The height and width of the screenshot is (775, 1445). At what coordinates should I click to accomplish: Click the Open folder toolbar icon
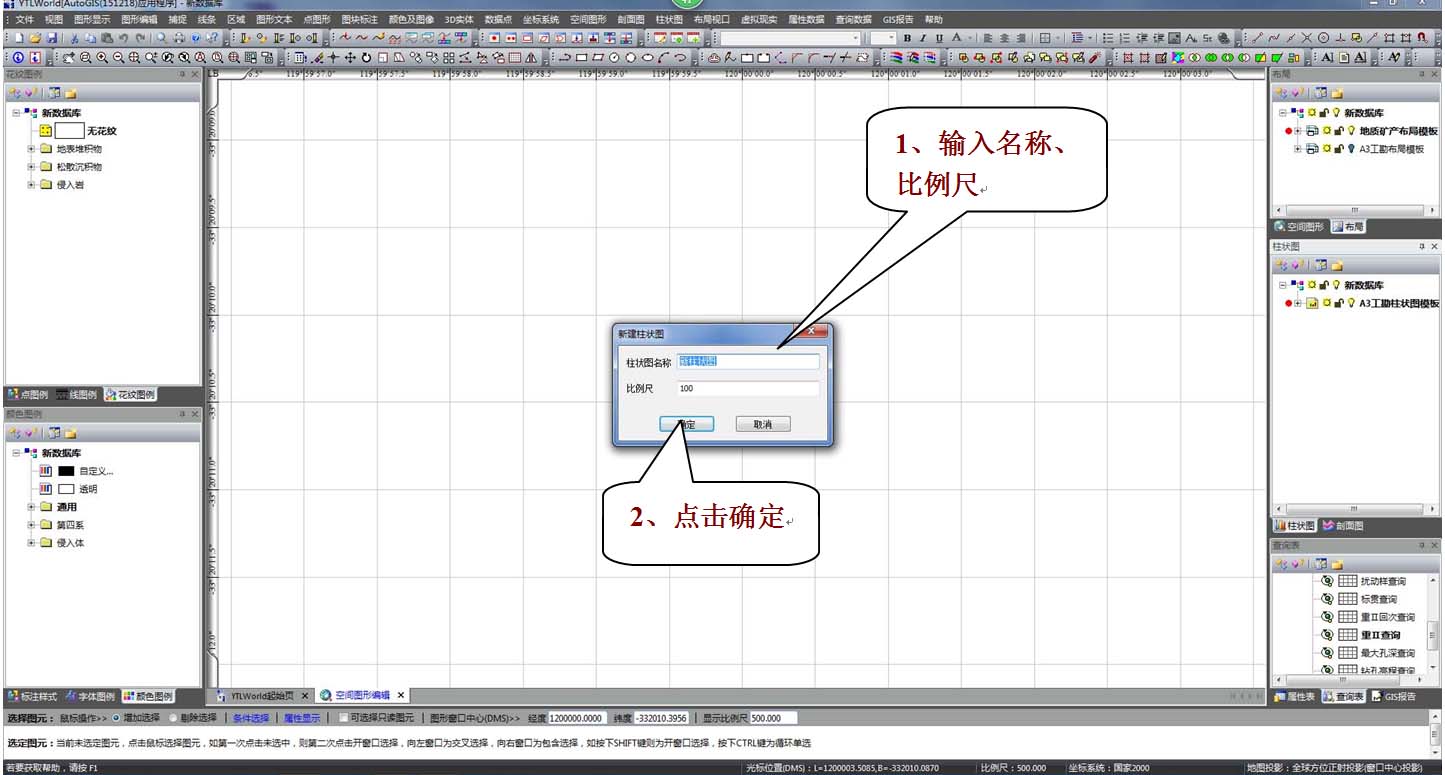click(35, 38)
